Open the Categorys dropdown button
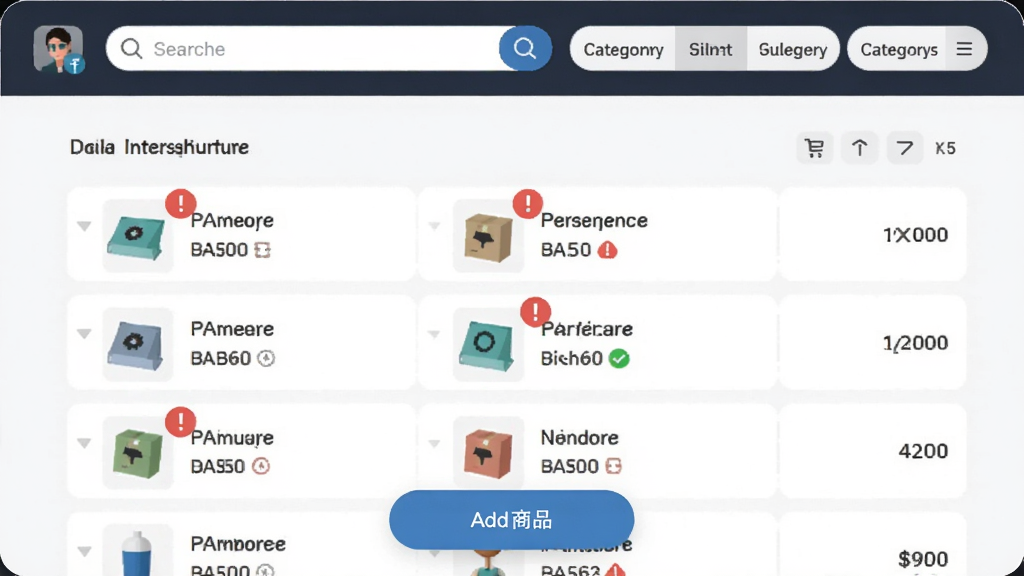 click(x=899, y=49)
